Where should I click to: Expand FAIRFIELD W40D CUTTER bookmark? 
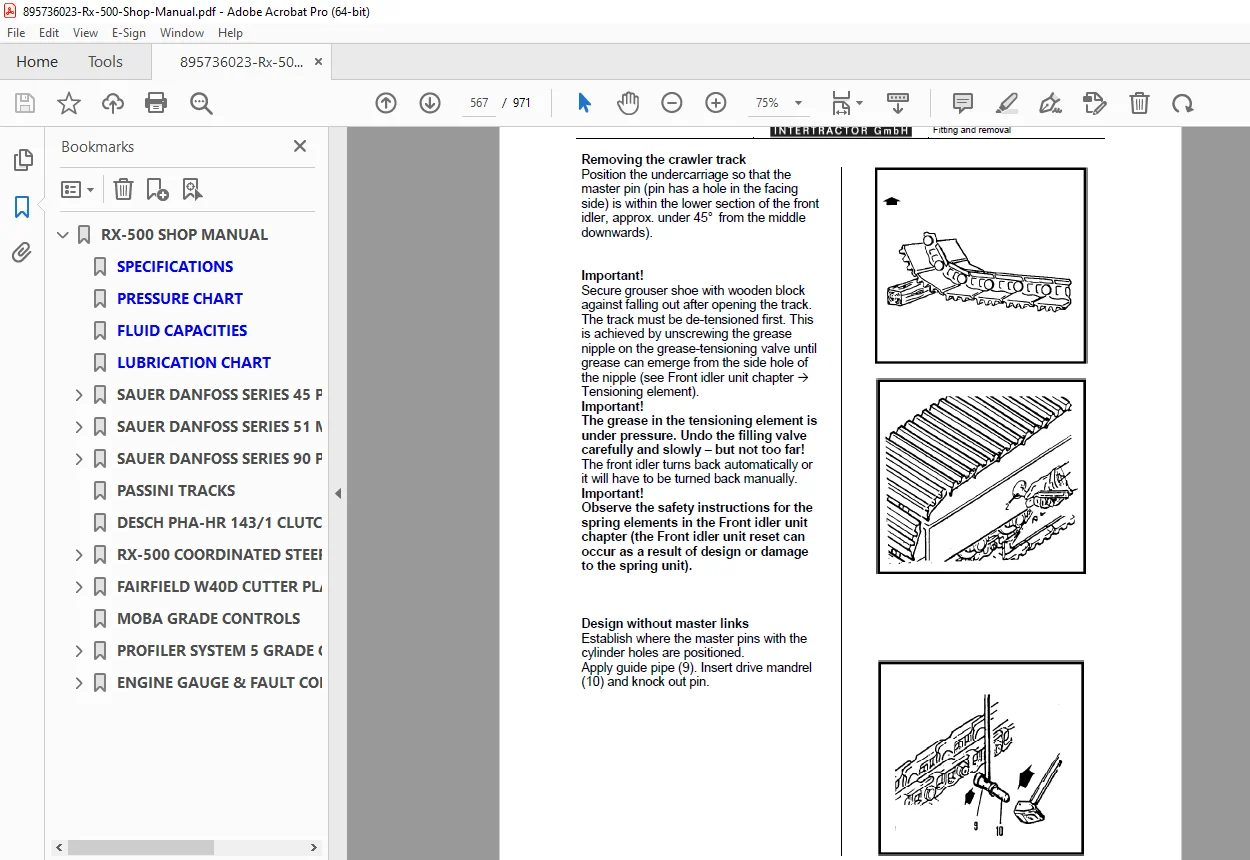[x=79, y=587]
